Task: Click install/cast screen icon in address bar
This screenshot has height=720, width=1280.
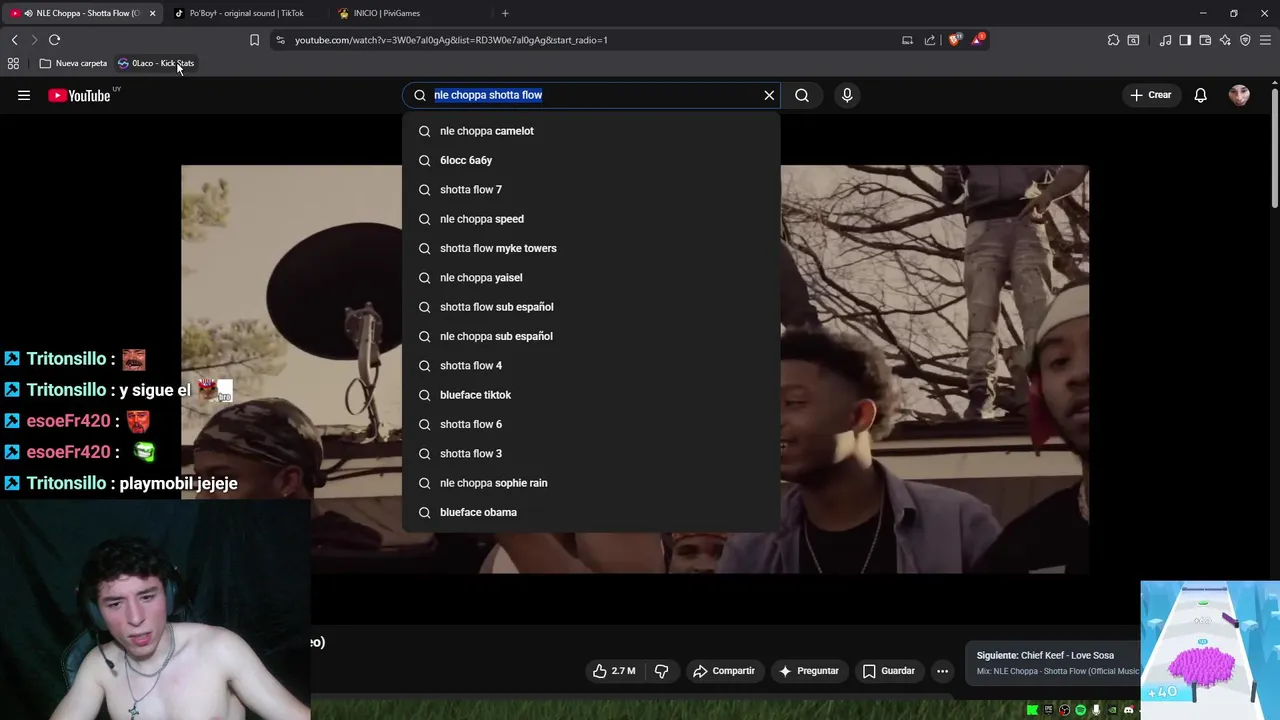Action: tap(907, 40)
